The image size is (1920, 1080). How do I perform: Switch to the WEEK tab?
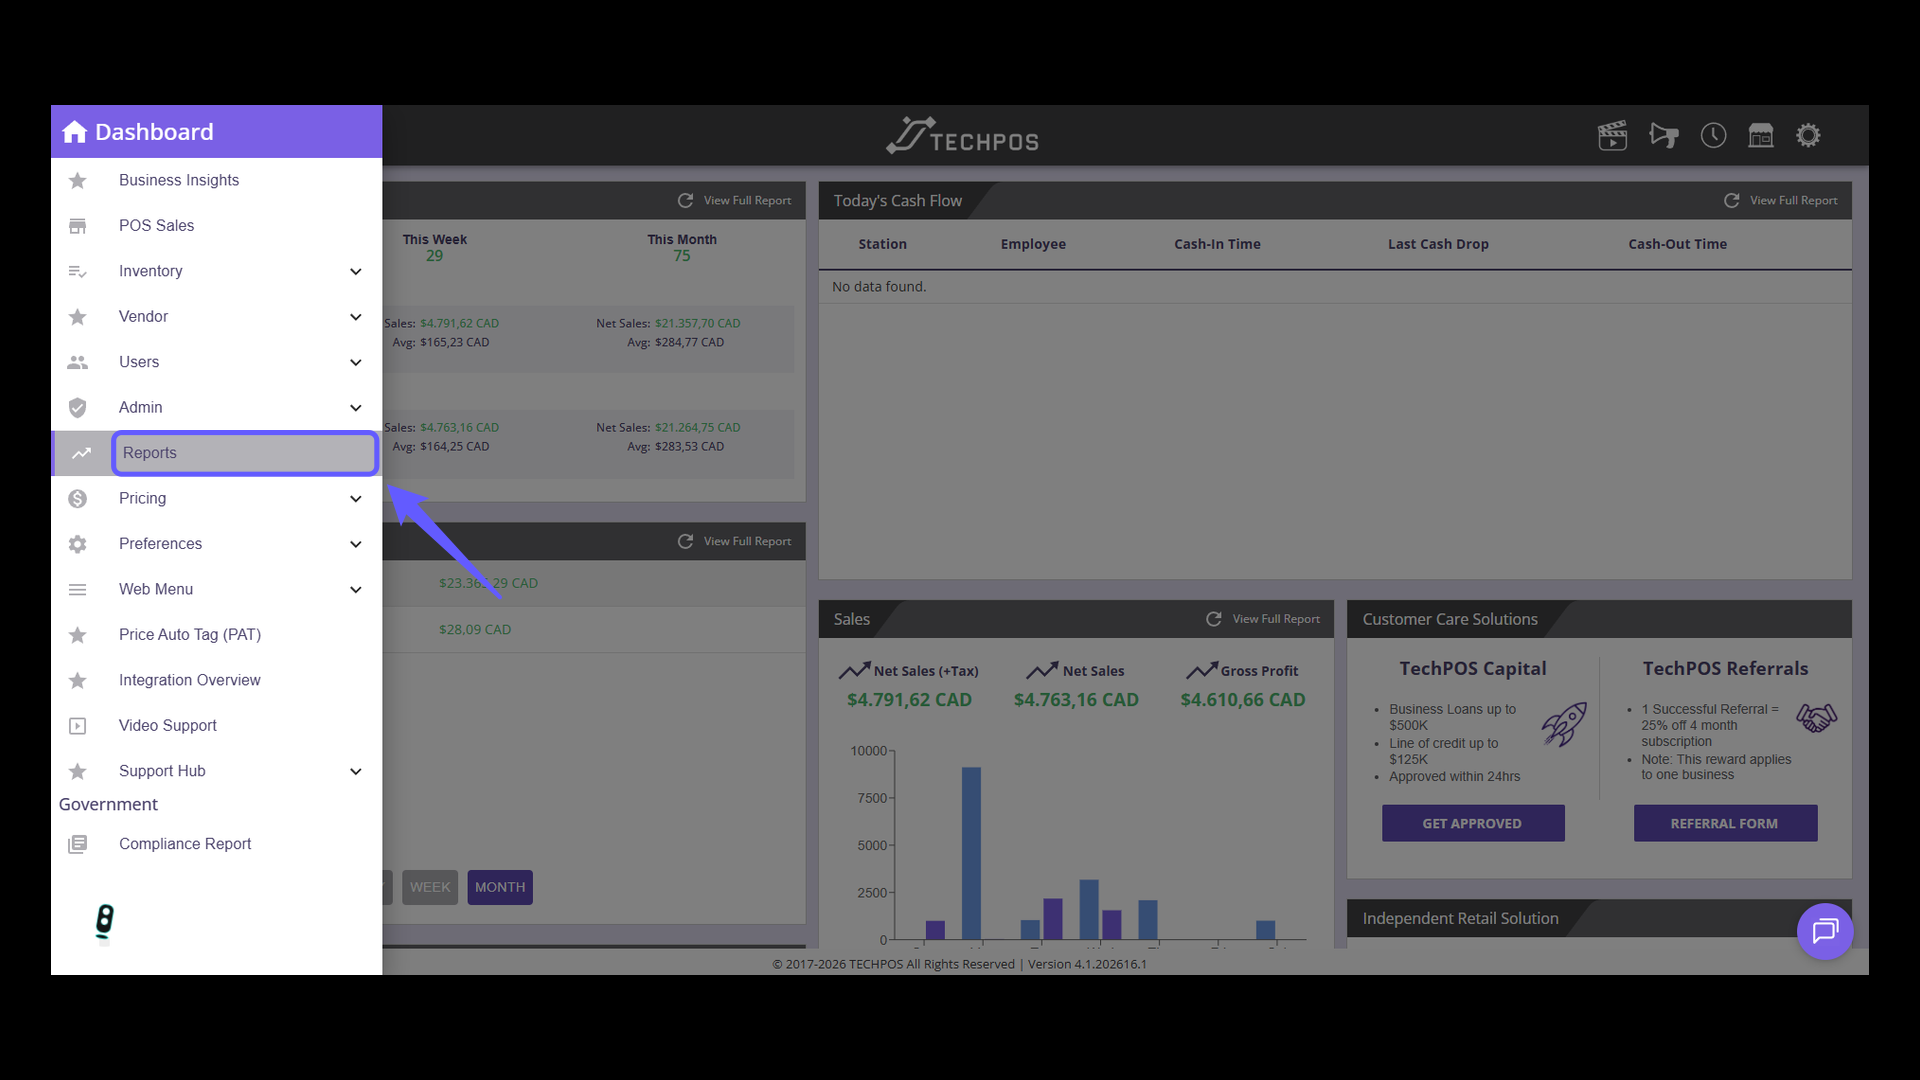(x=430, y=887)
